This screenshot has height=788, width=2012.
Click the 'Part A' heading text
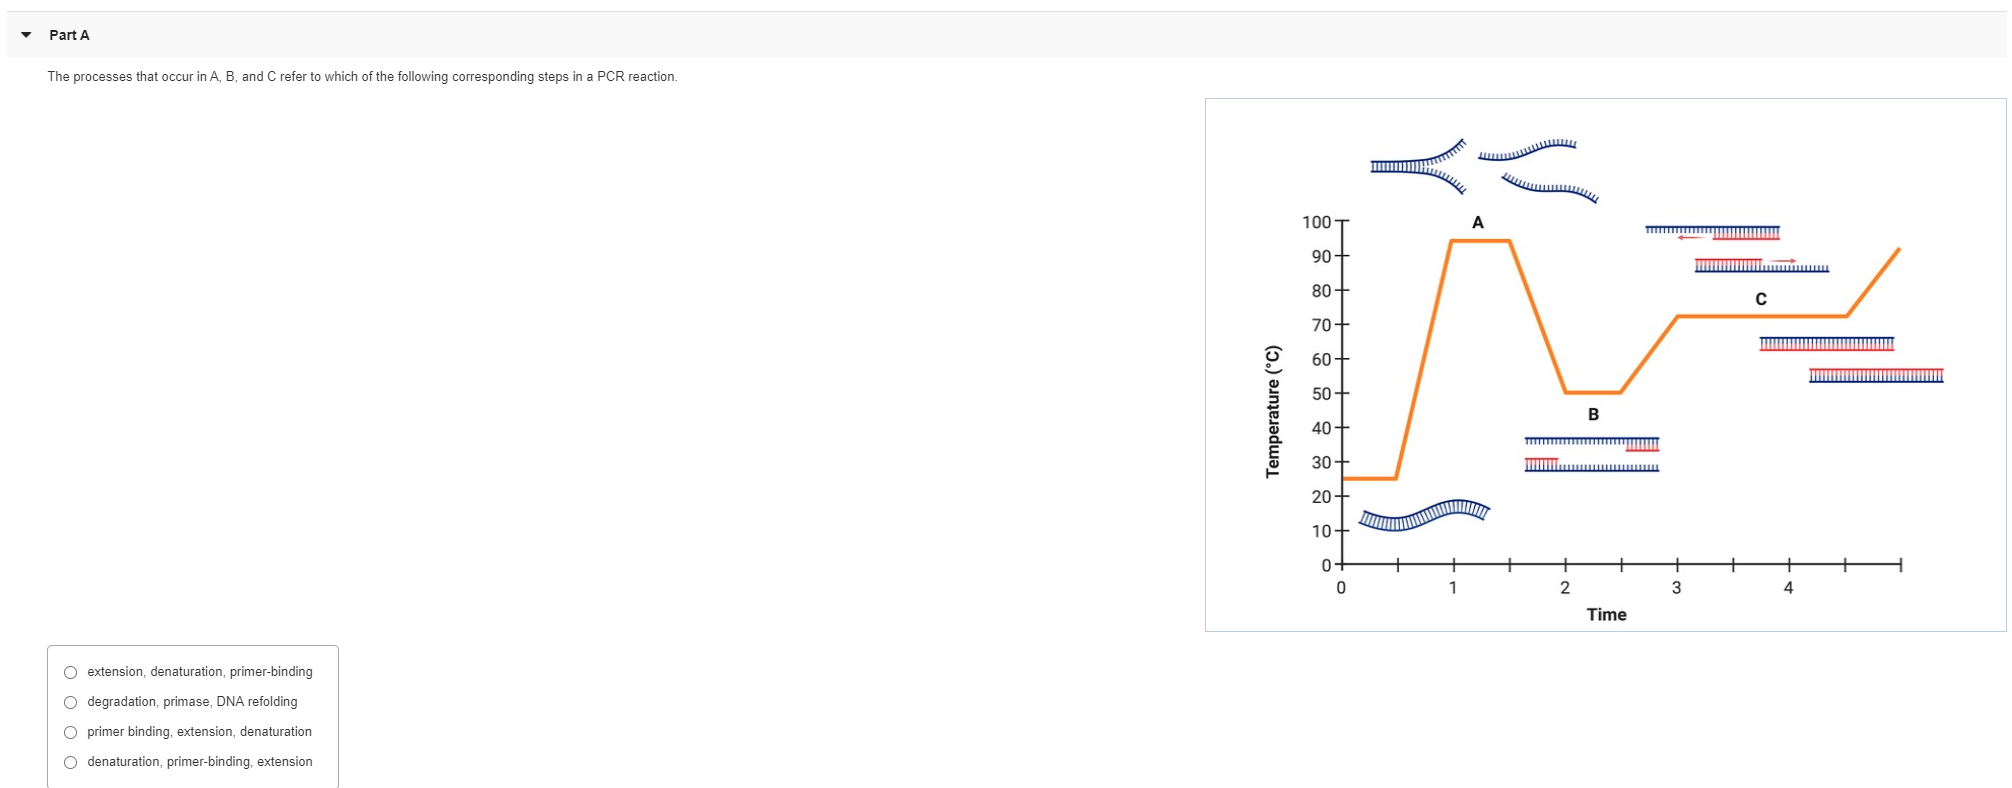point(69,35)
